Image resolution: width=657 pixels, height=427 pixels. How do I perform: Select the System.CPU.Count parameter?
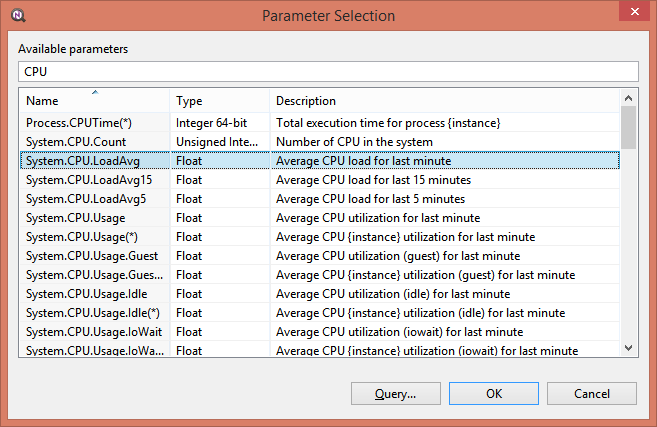(319, 142)
